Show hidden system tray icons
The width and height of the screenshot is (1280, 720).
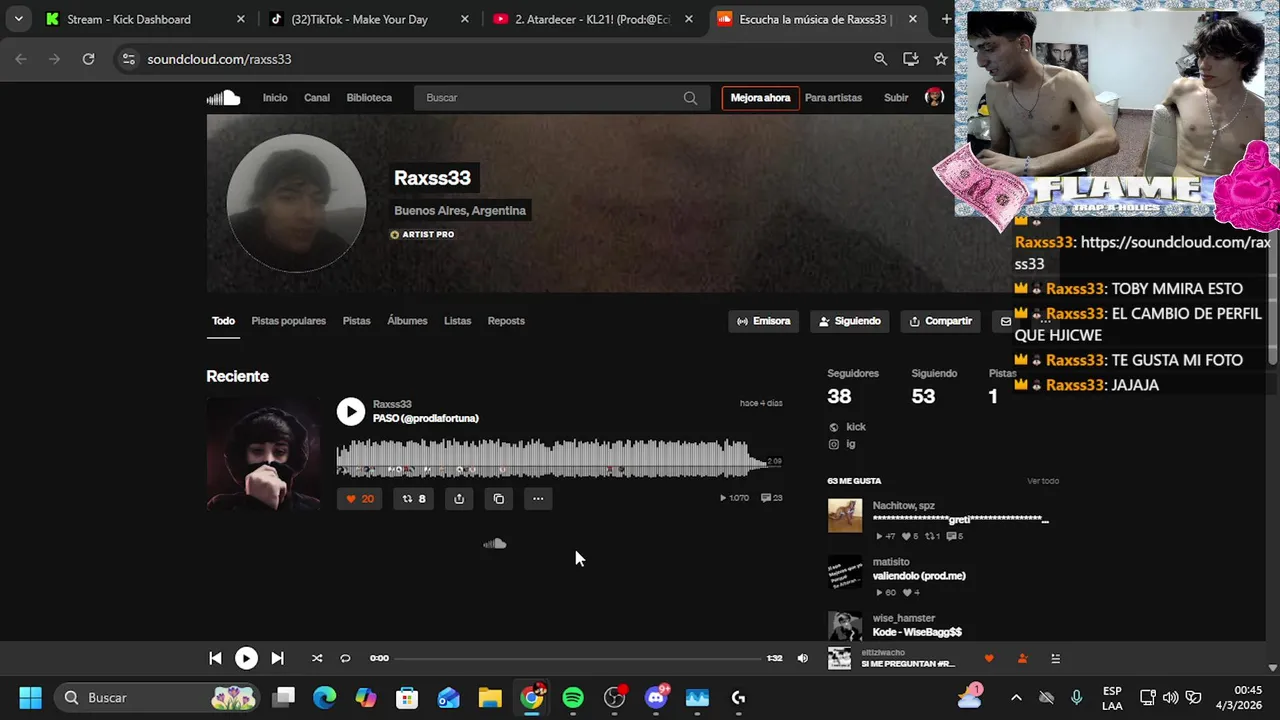click(x=1016, y=698)
